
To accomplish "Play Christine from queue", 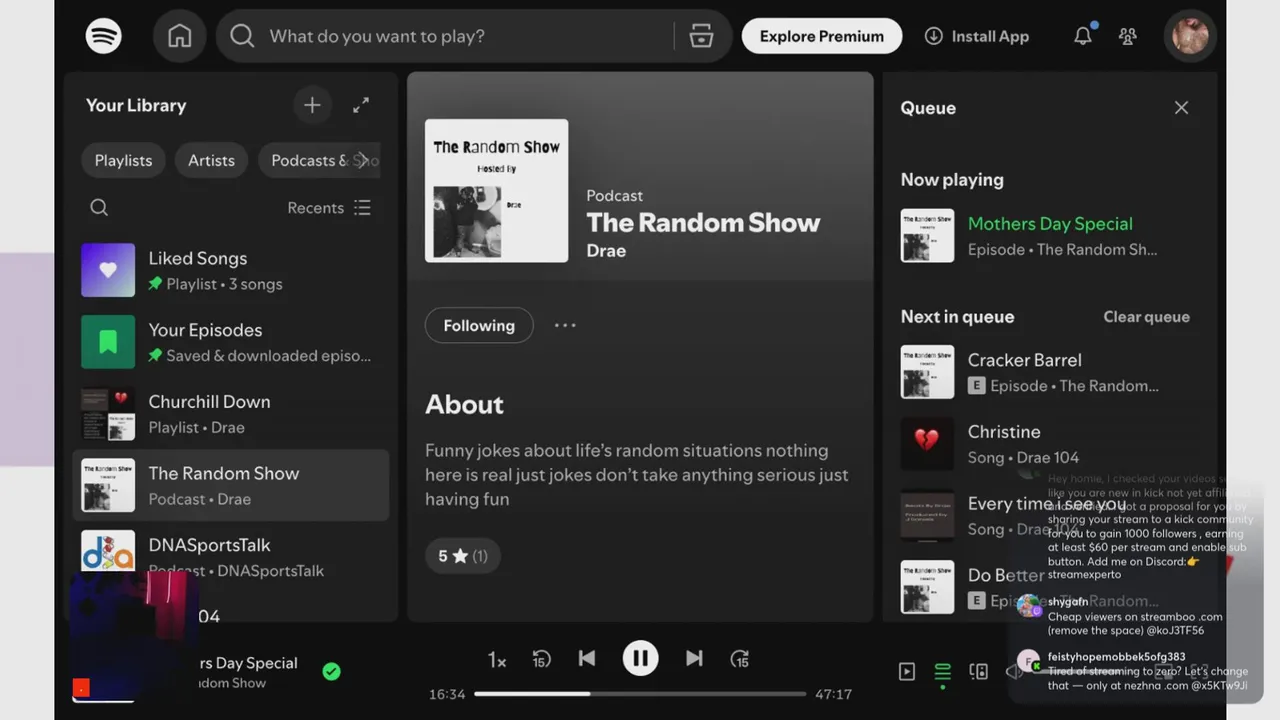I will coord(1046,444).
